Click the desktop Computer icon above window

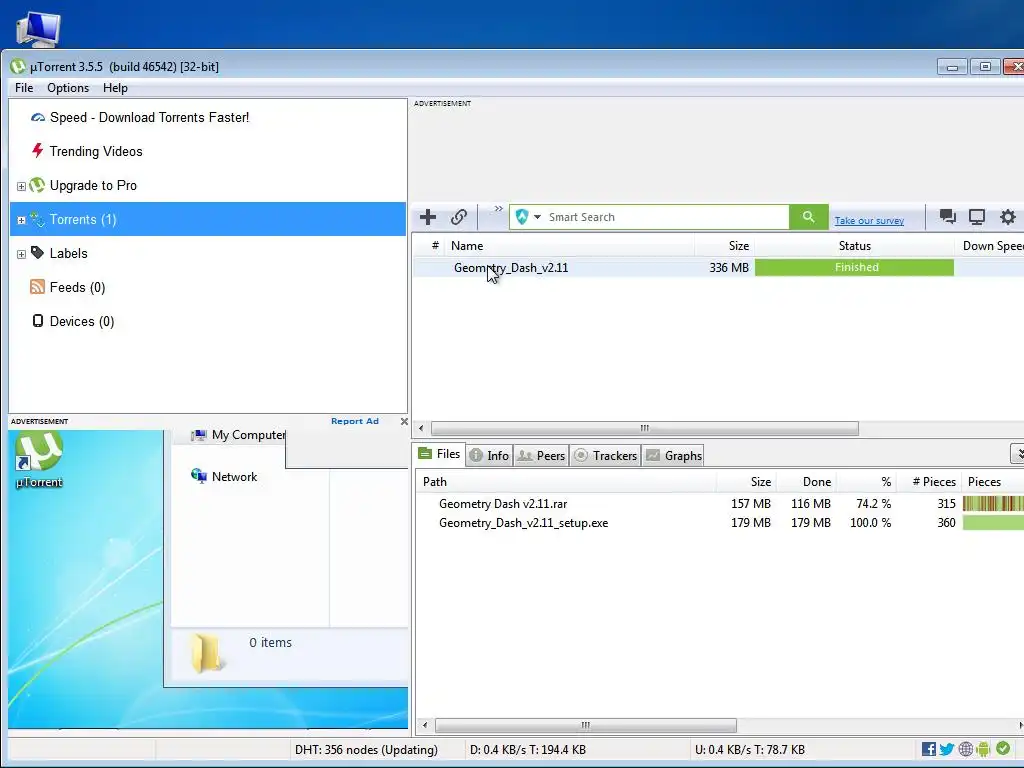coord(38,30)
